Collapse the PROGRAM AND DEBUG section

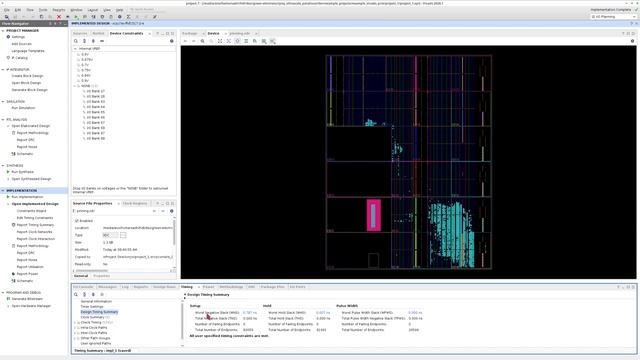pyautogui.click(x=3, y=293)
